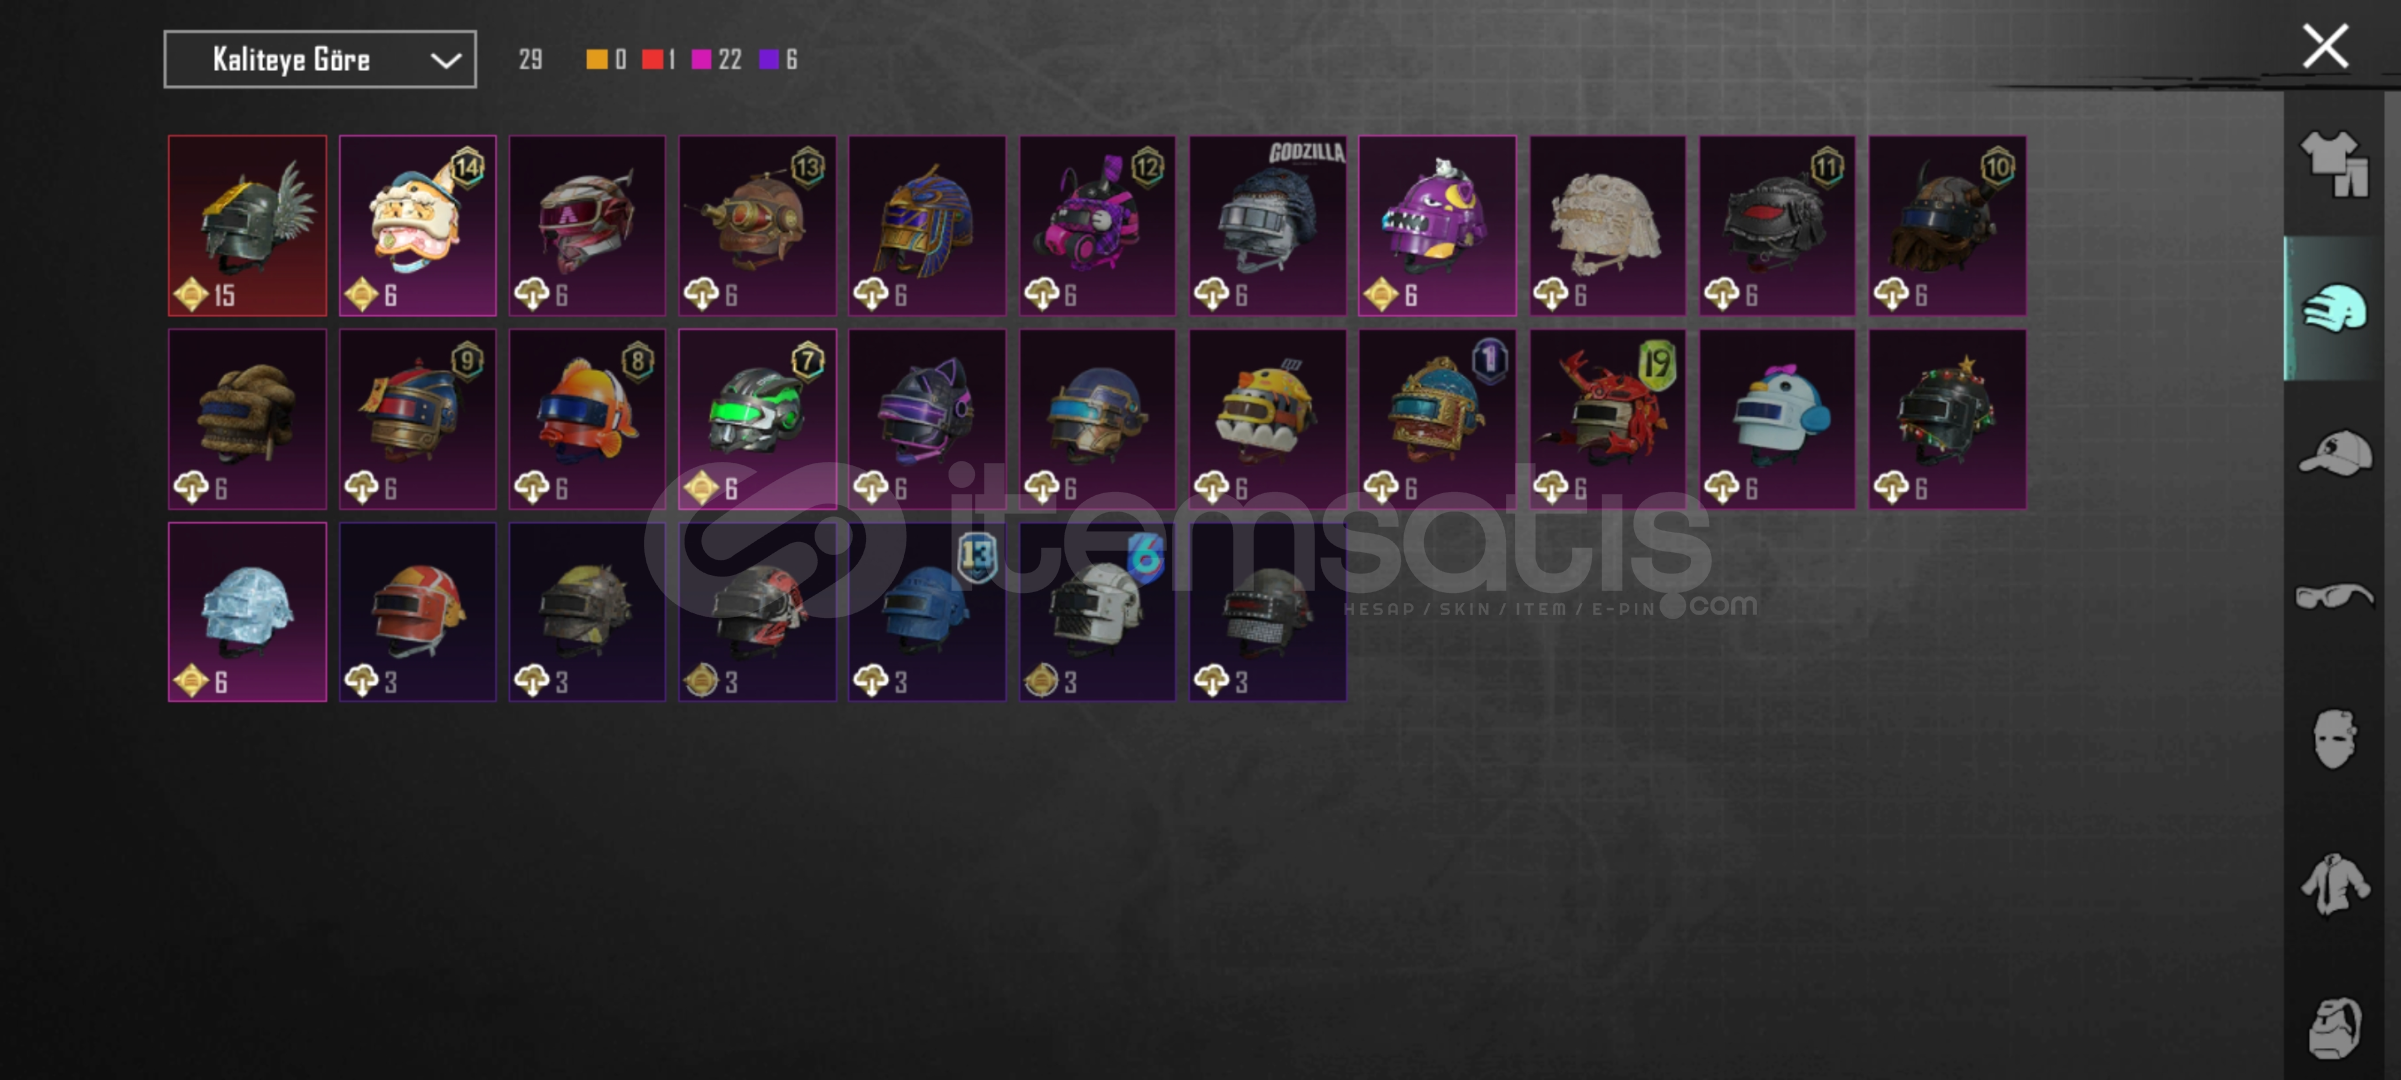Open the face mask category icon
The width and height of the screenshot is (2401, 1080).
pyautogui.click(x=2334, y=739)
